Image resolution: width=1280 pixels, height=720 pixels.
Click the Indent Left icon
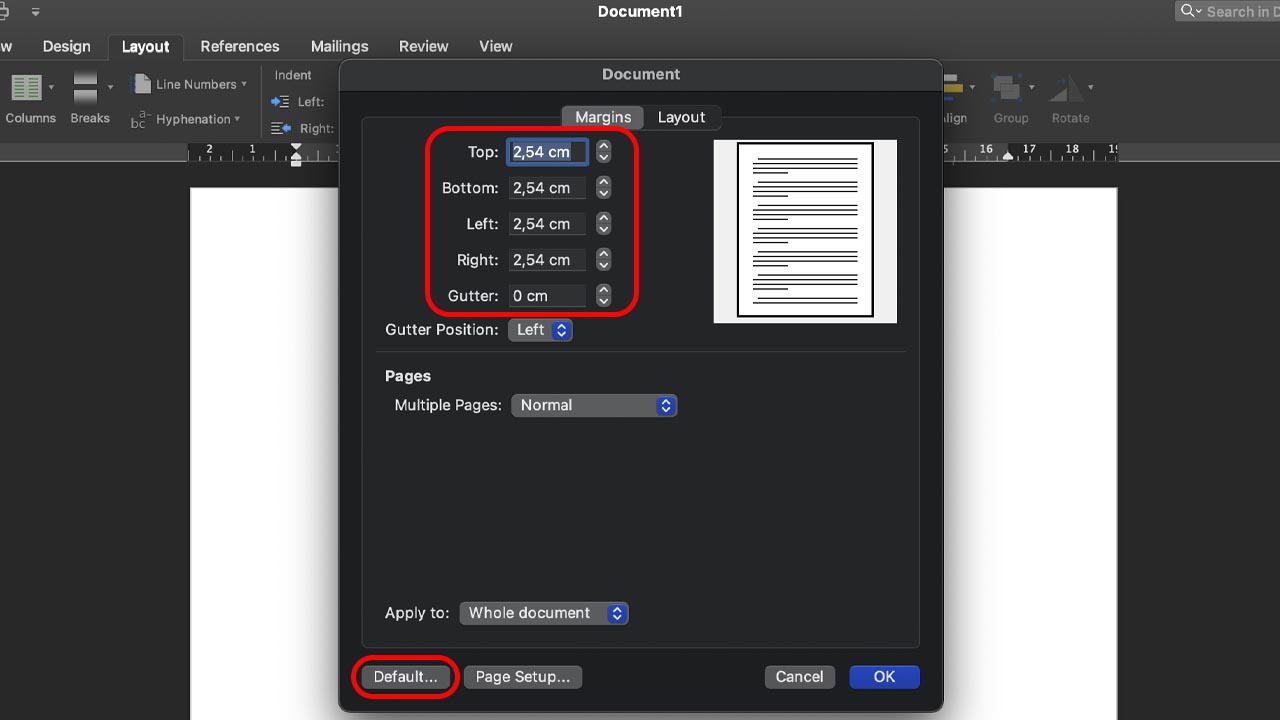tap(281, 102)
